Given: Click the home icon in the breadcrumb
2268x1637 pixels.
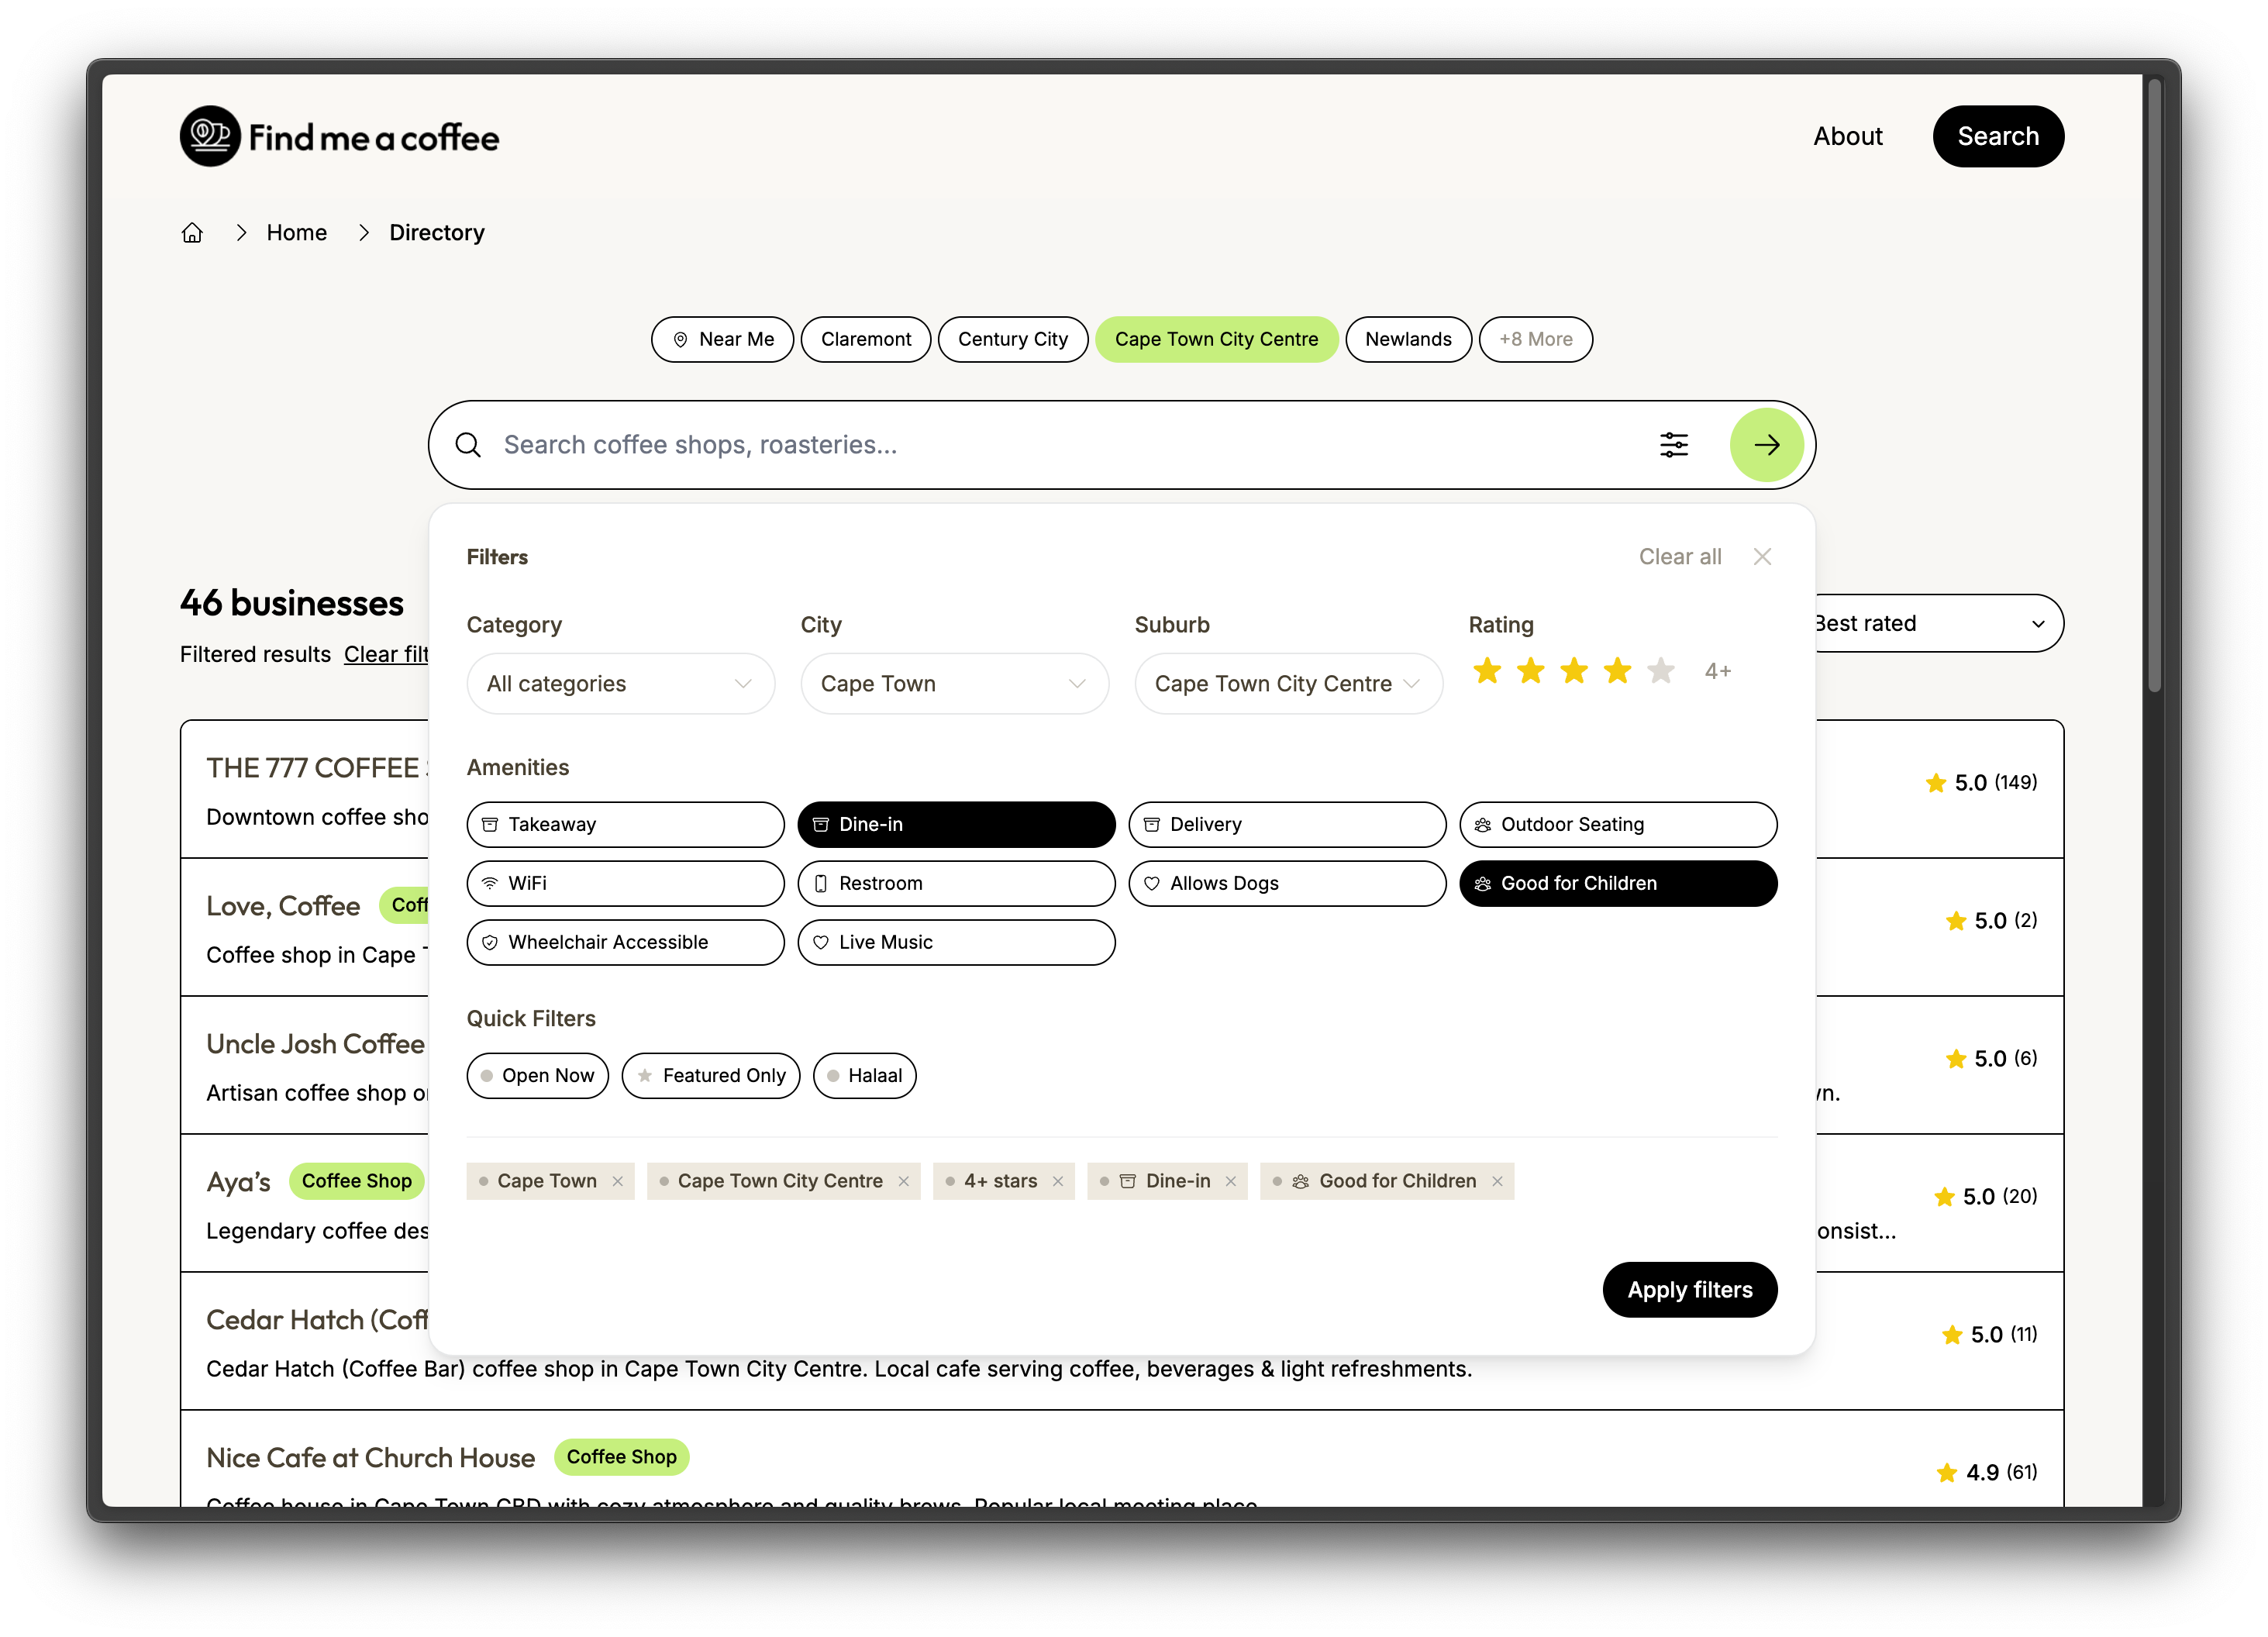Looking at the screenshot, I should pos(193,232).
